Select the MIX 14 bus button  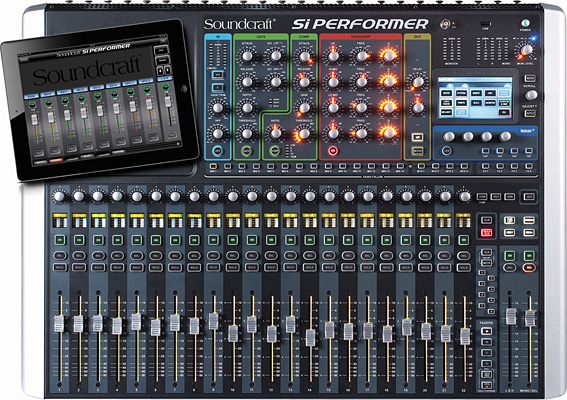click(400, 166)
